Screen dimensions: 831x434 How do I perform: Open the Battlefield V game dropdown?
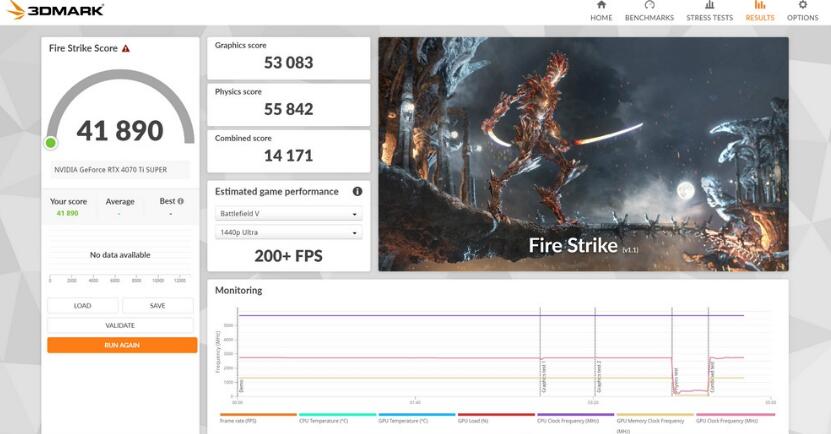click(288, 214)
